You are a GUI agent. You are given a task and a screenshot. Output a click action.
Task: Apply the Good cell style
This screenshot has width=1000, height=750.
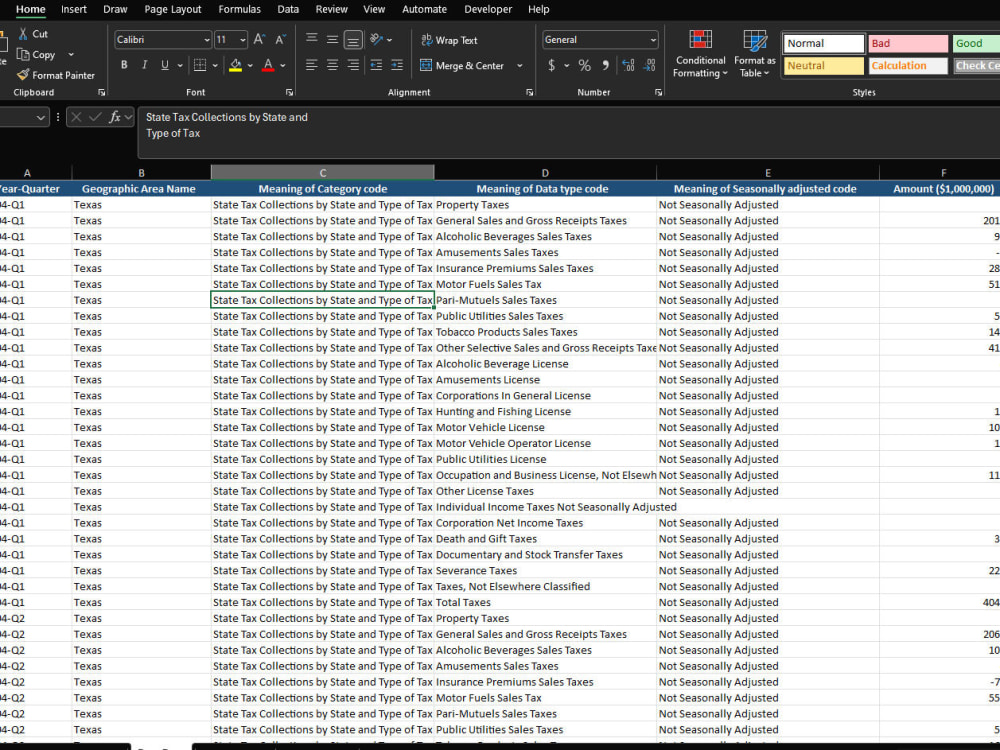(976, 43)
